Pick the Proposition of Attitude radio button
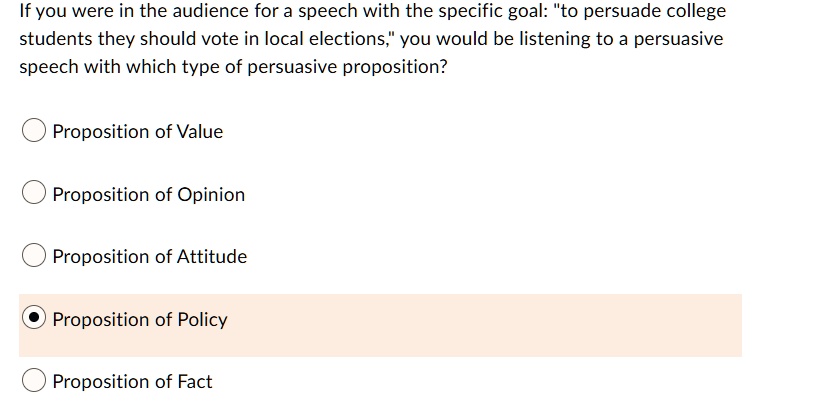The image size is (824, 410). (34, 257)
